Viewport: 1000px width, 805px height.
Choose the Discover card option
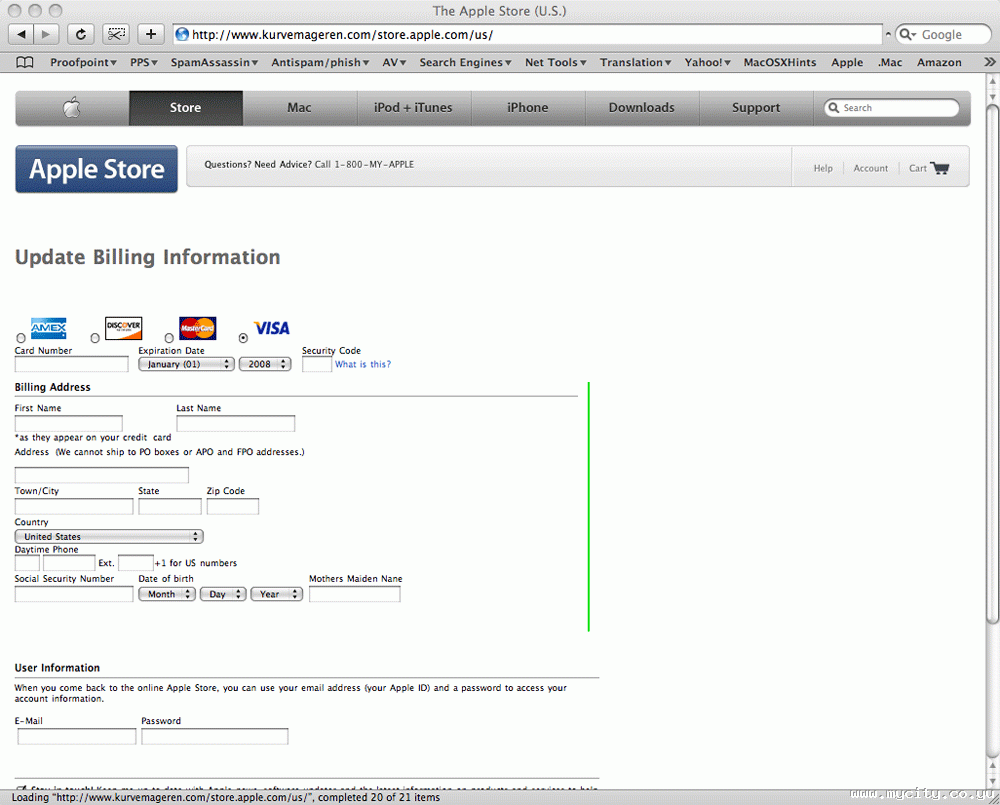(x=94, y=338)
